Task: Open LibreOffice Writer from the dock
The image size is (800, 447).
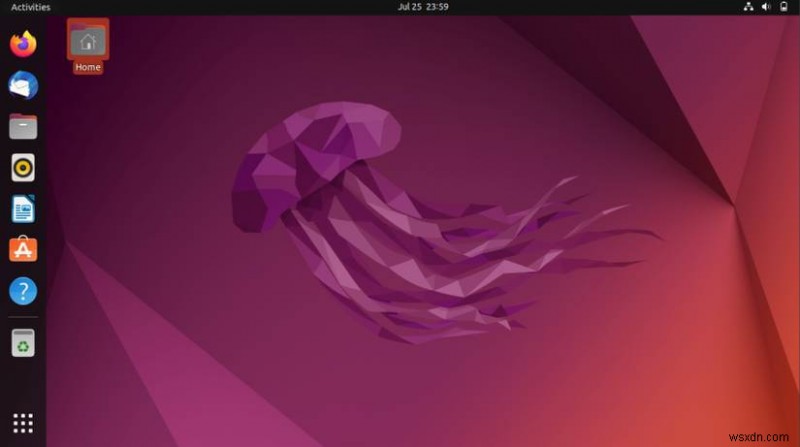Action: click(23, 209)
